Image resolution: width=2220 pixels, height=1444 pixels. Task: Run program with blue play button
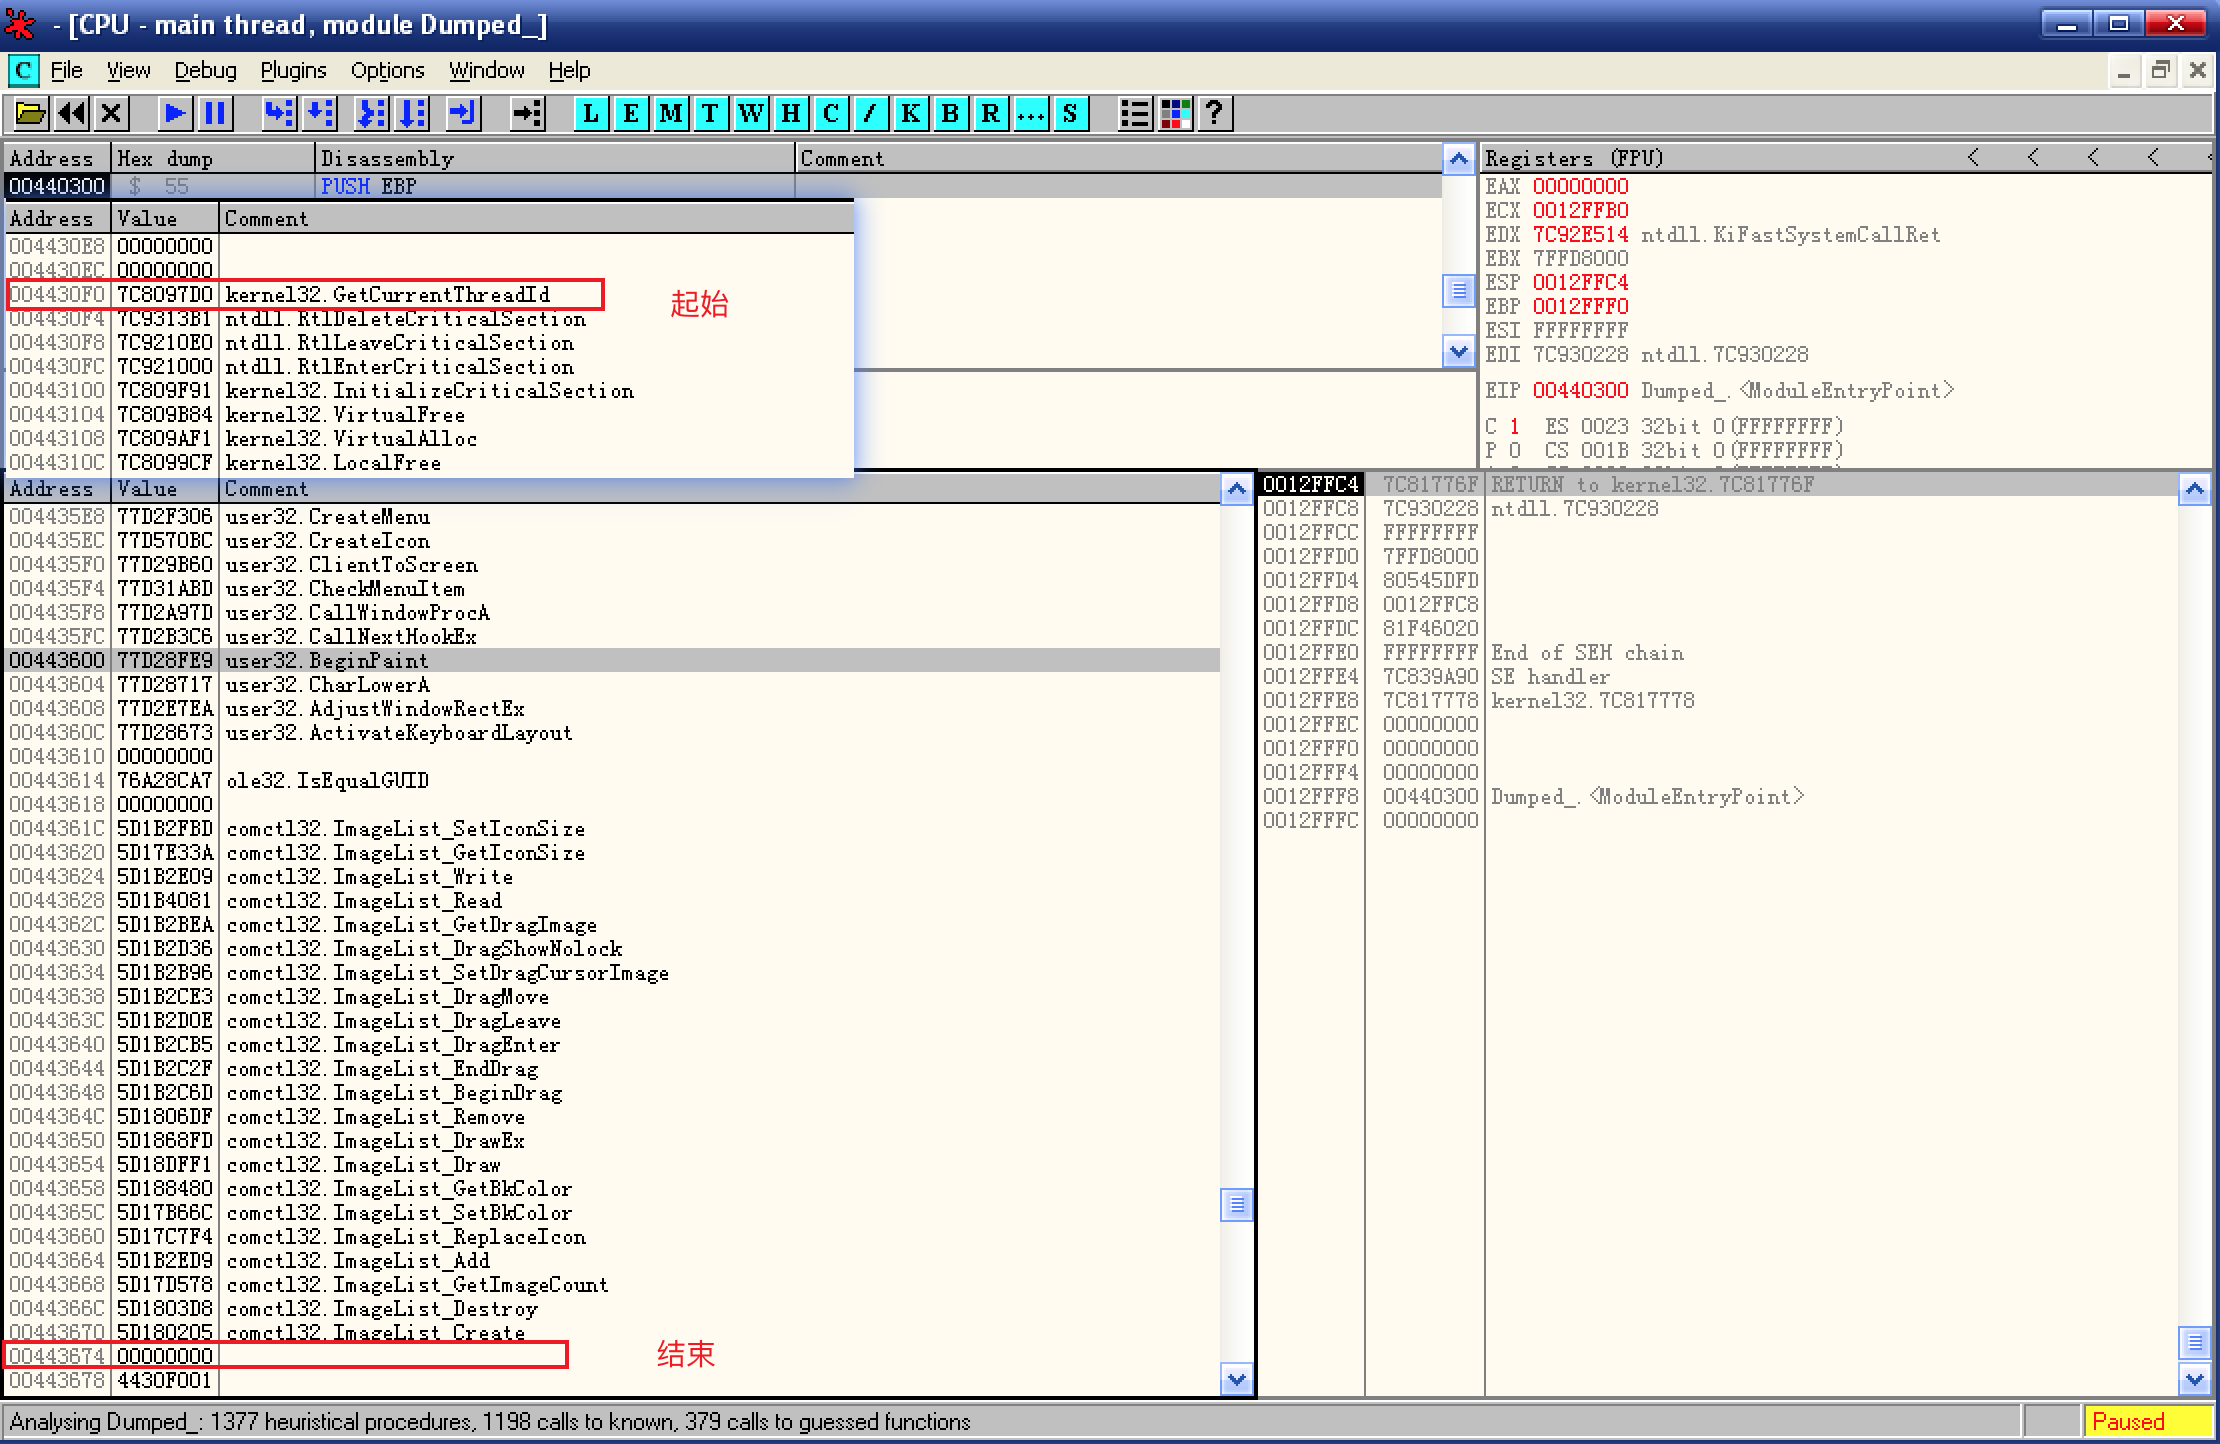click(x=174, y=114)
